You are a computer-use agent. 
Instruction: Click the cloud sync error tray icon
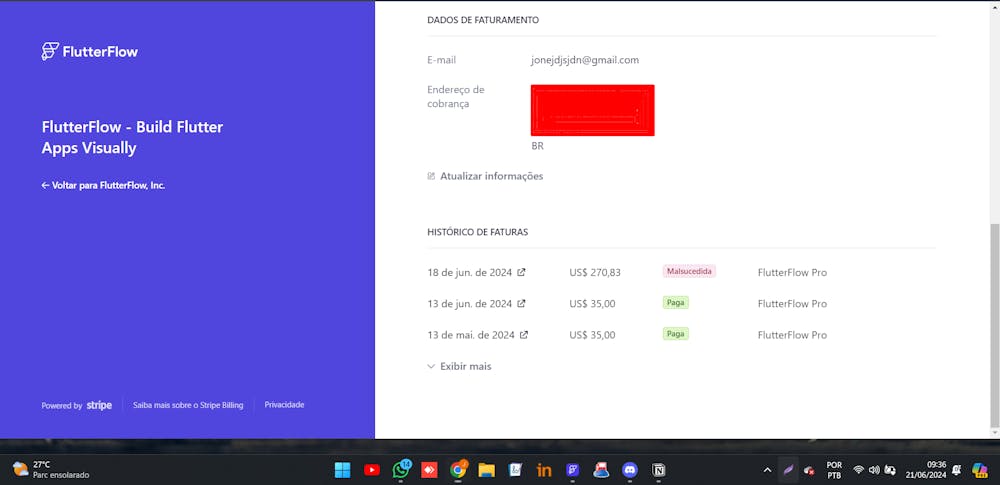pos(809,470)
